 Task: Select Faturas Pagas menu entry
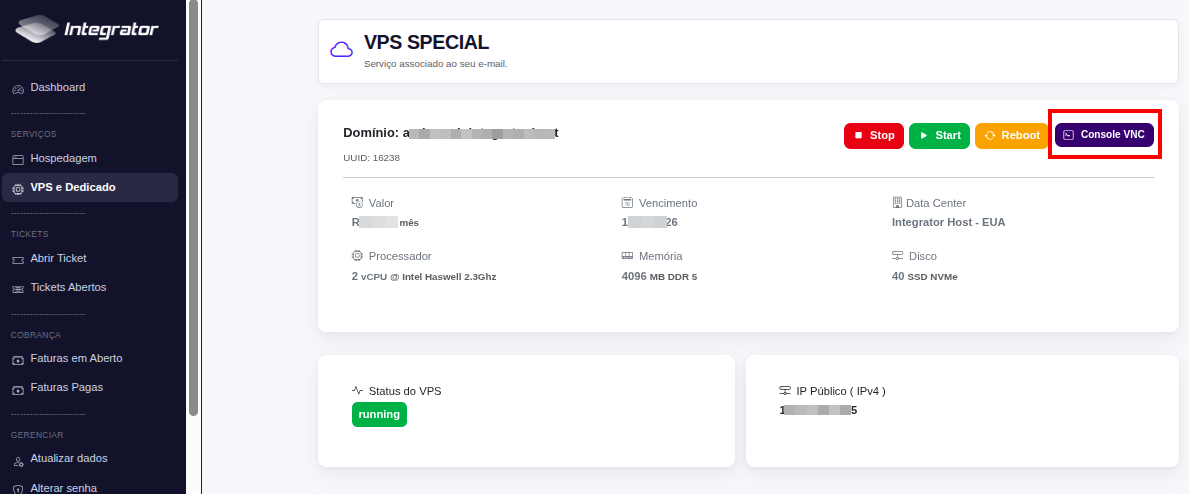tap(66, 387)
